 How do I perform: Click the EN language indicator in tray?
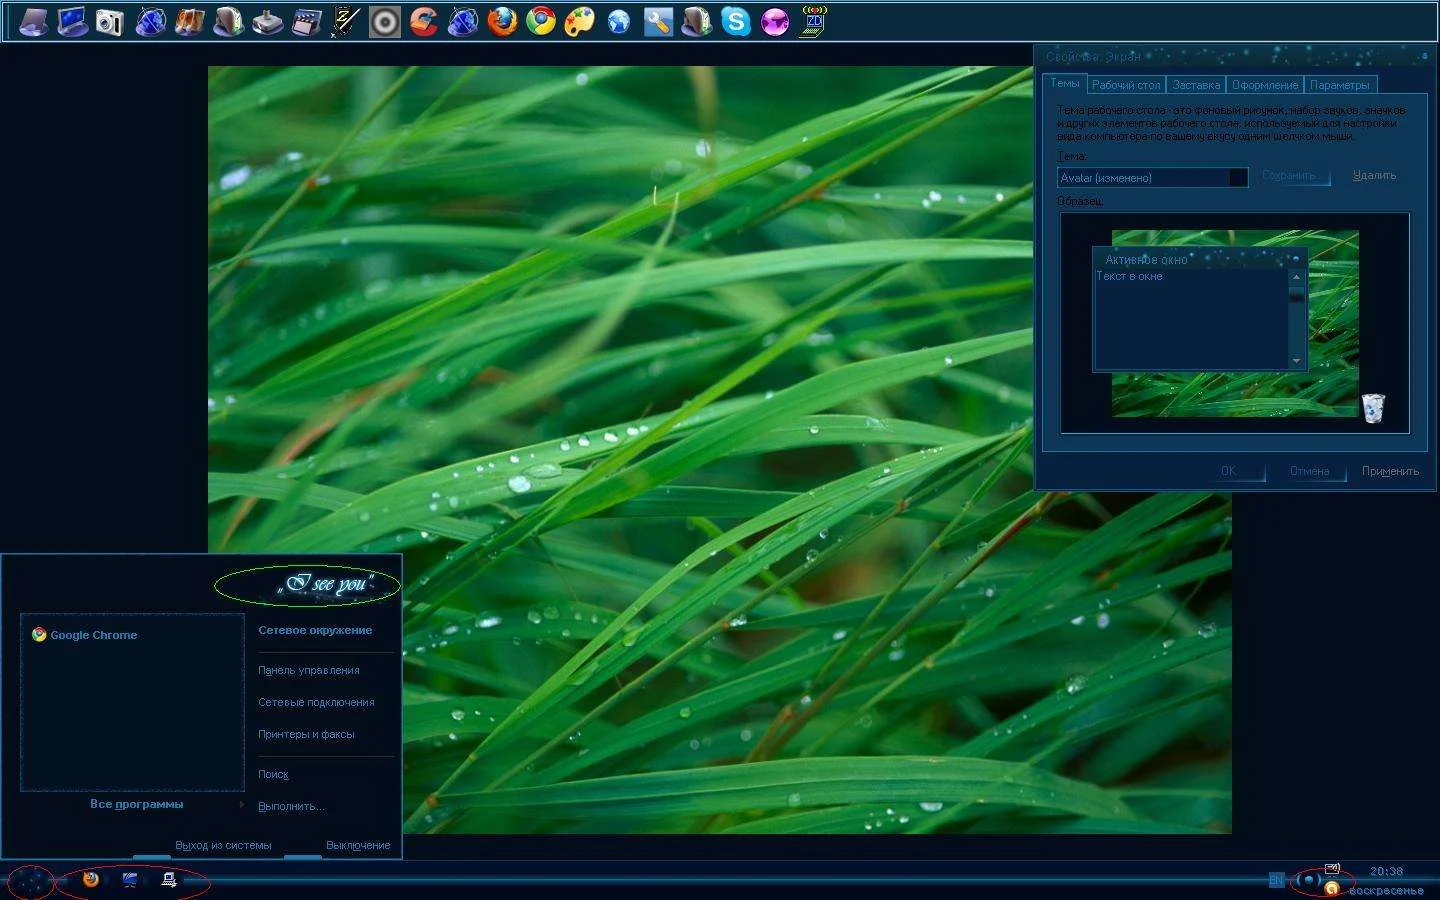1276,880
